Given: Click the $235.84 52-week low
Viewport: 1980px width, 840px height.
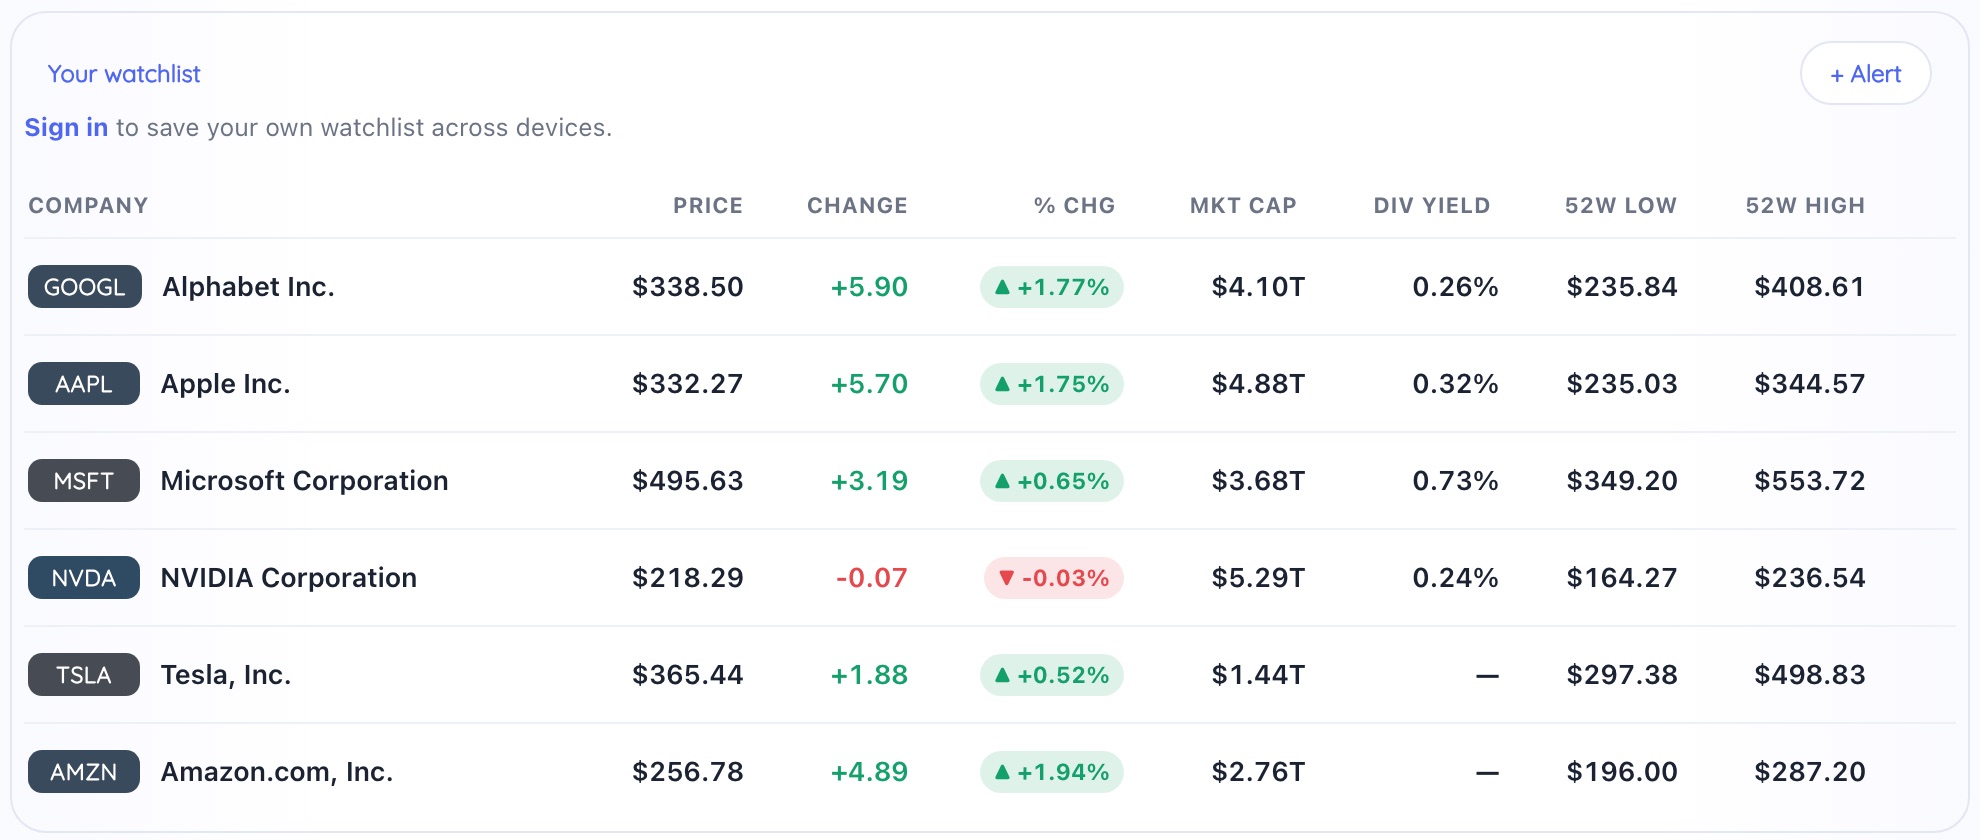Looking at the screenshot, I should [x=1622, y=287].
